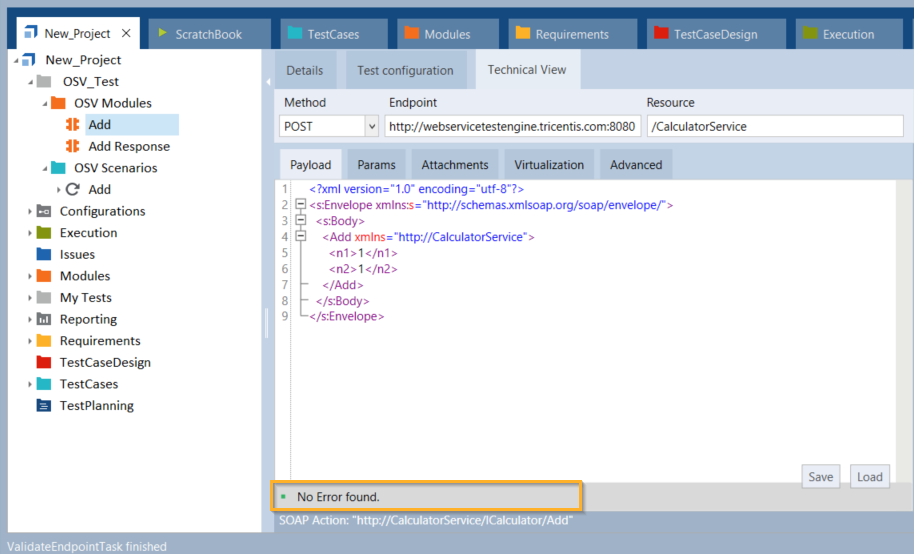Screen dimensions: 914x554
Task: Click the Add scenario refresh icon
Action: (72, 189)
